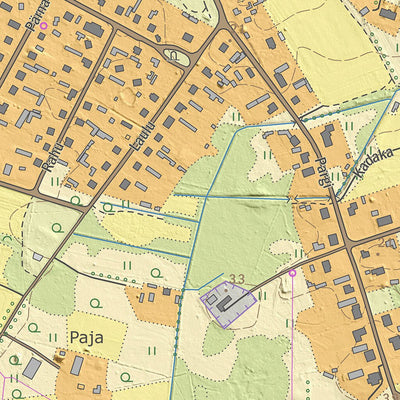Click the magenta circle marker above vertical line
Viewport: 400px width, 400px height.
point(292,273)
